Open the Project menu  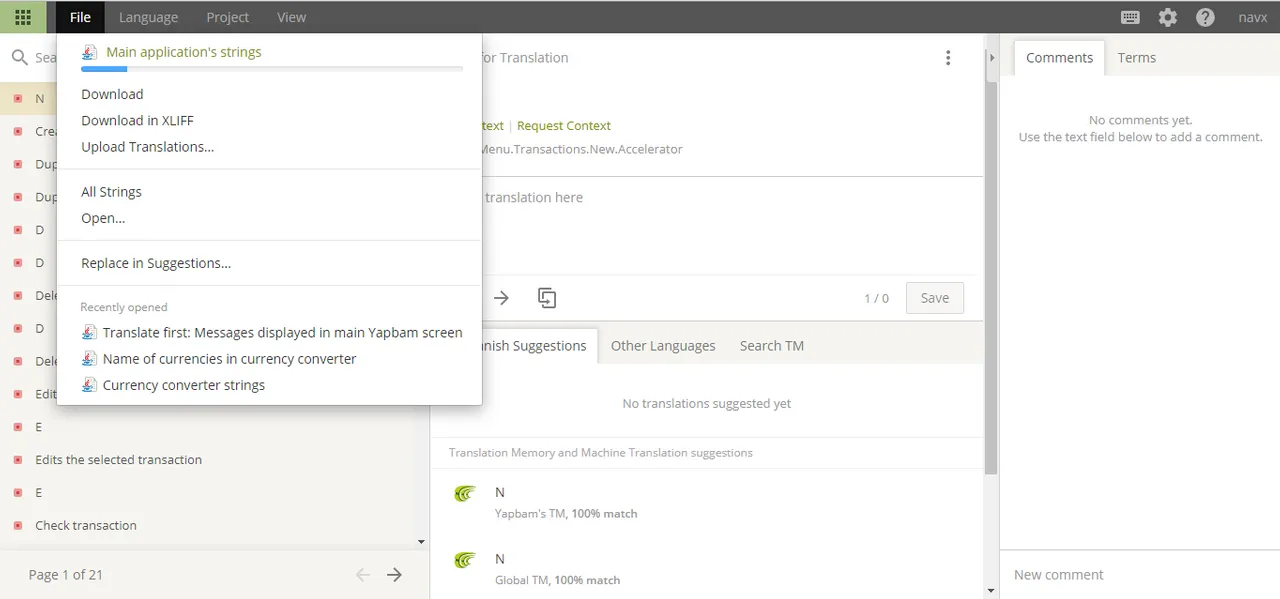pos(228,17)
